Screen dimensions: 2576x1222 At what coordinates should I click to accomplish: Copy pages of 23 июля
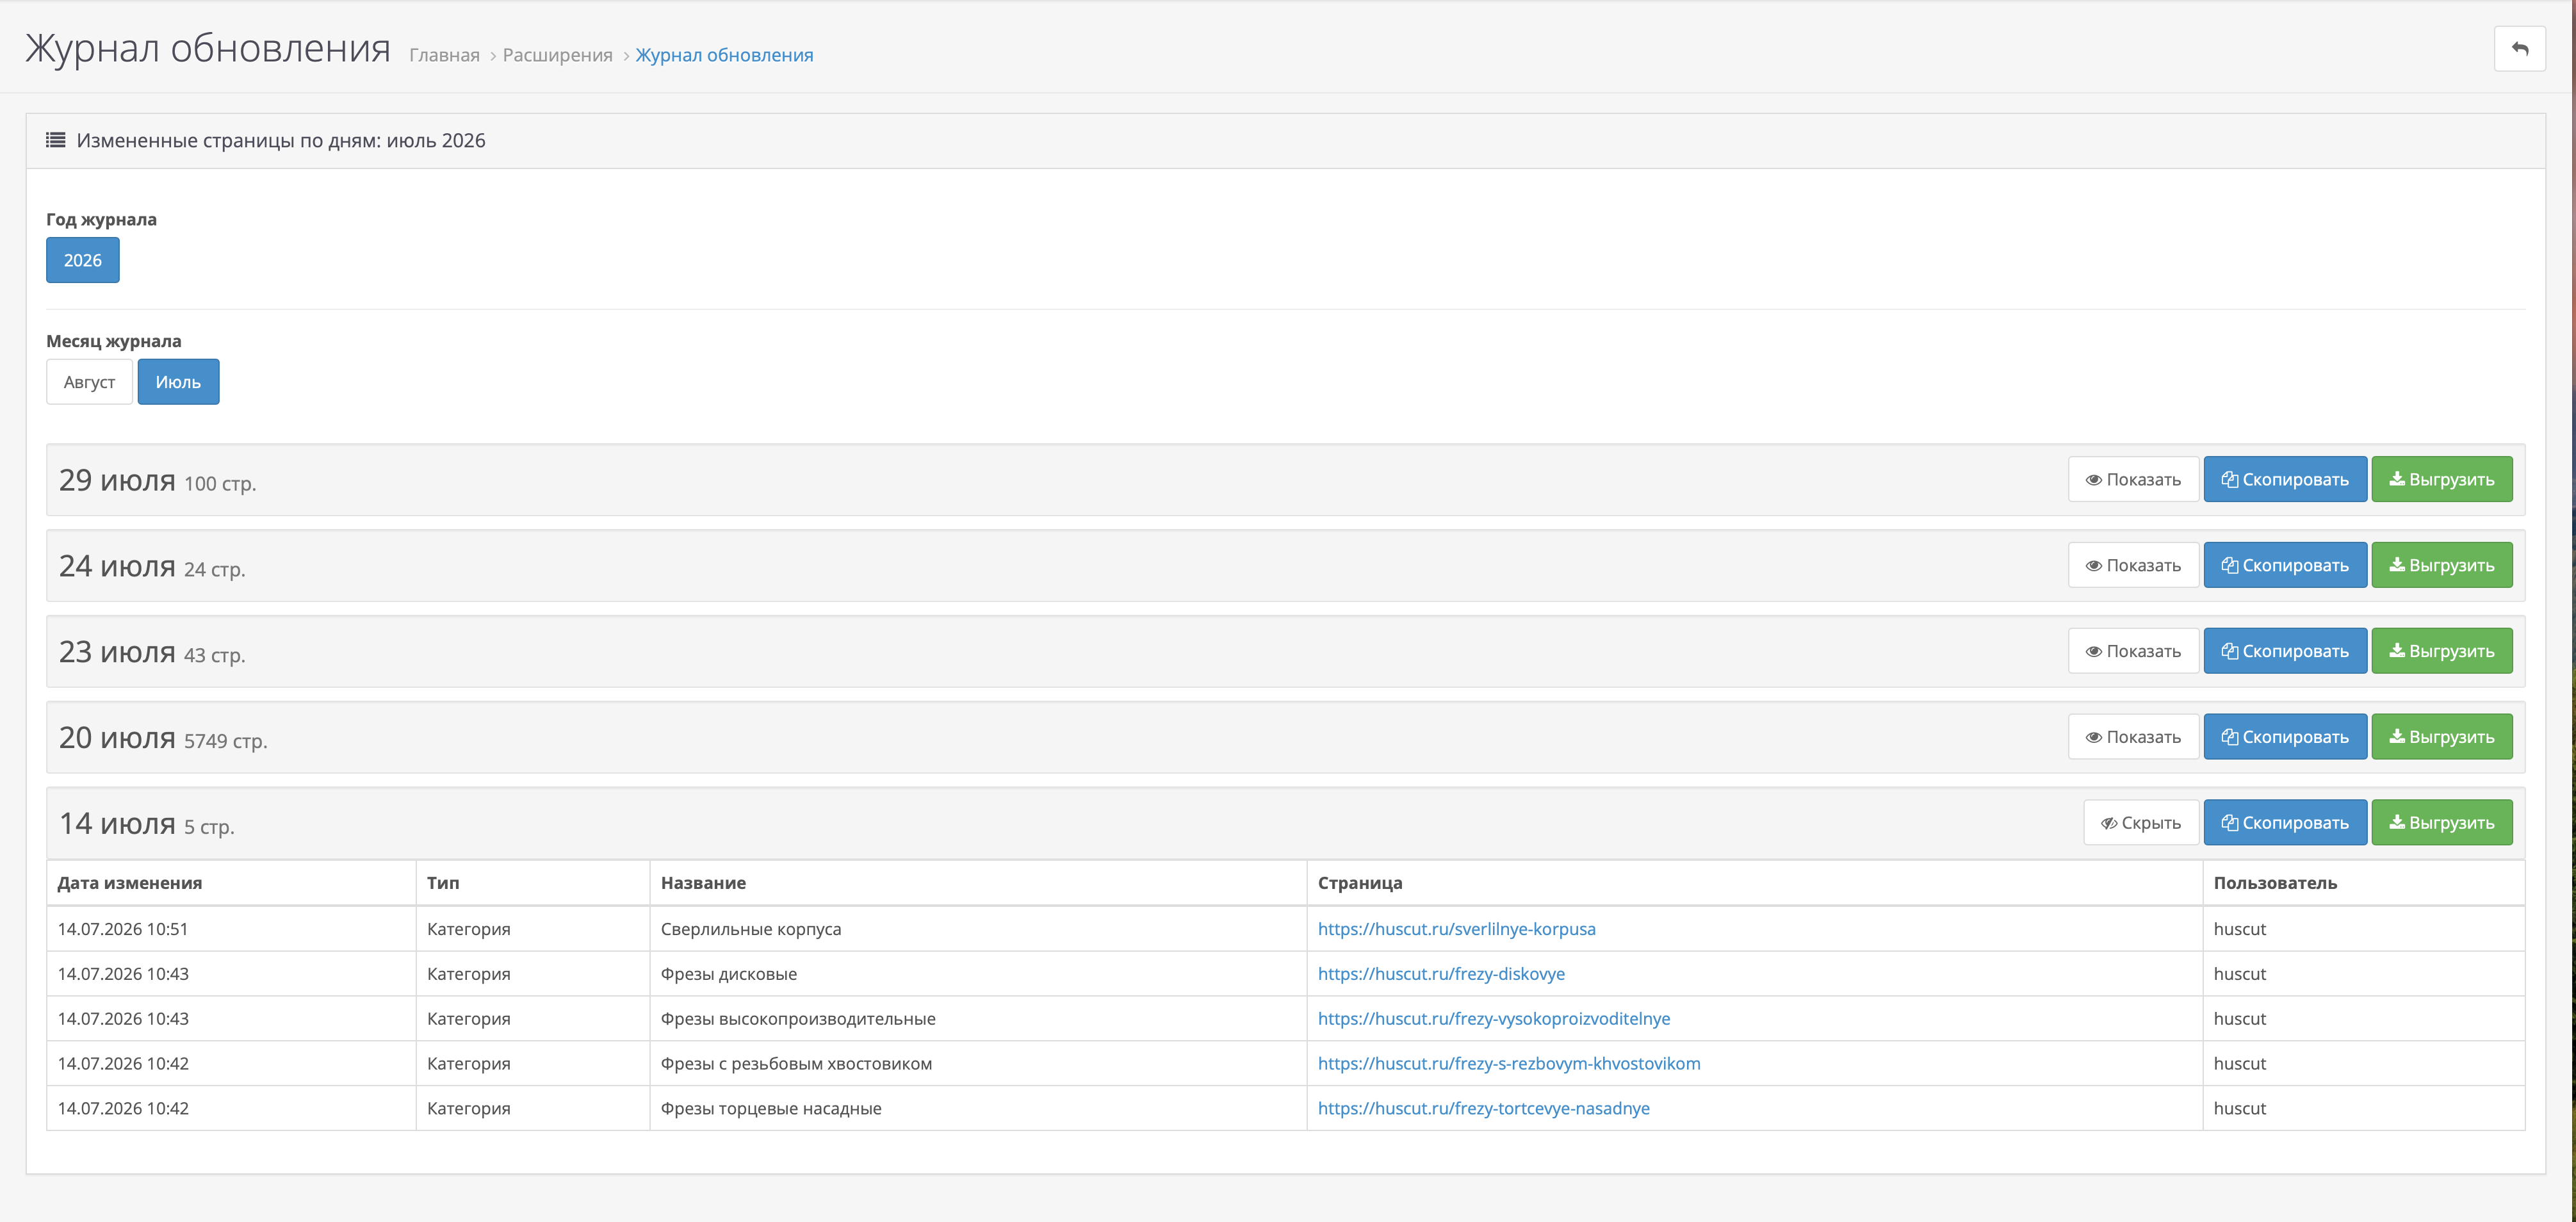2285,651
